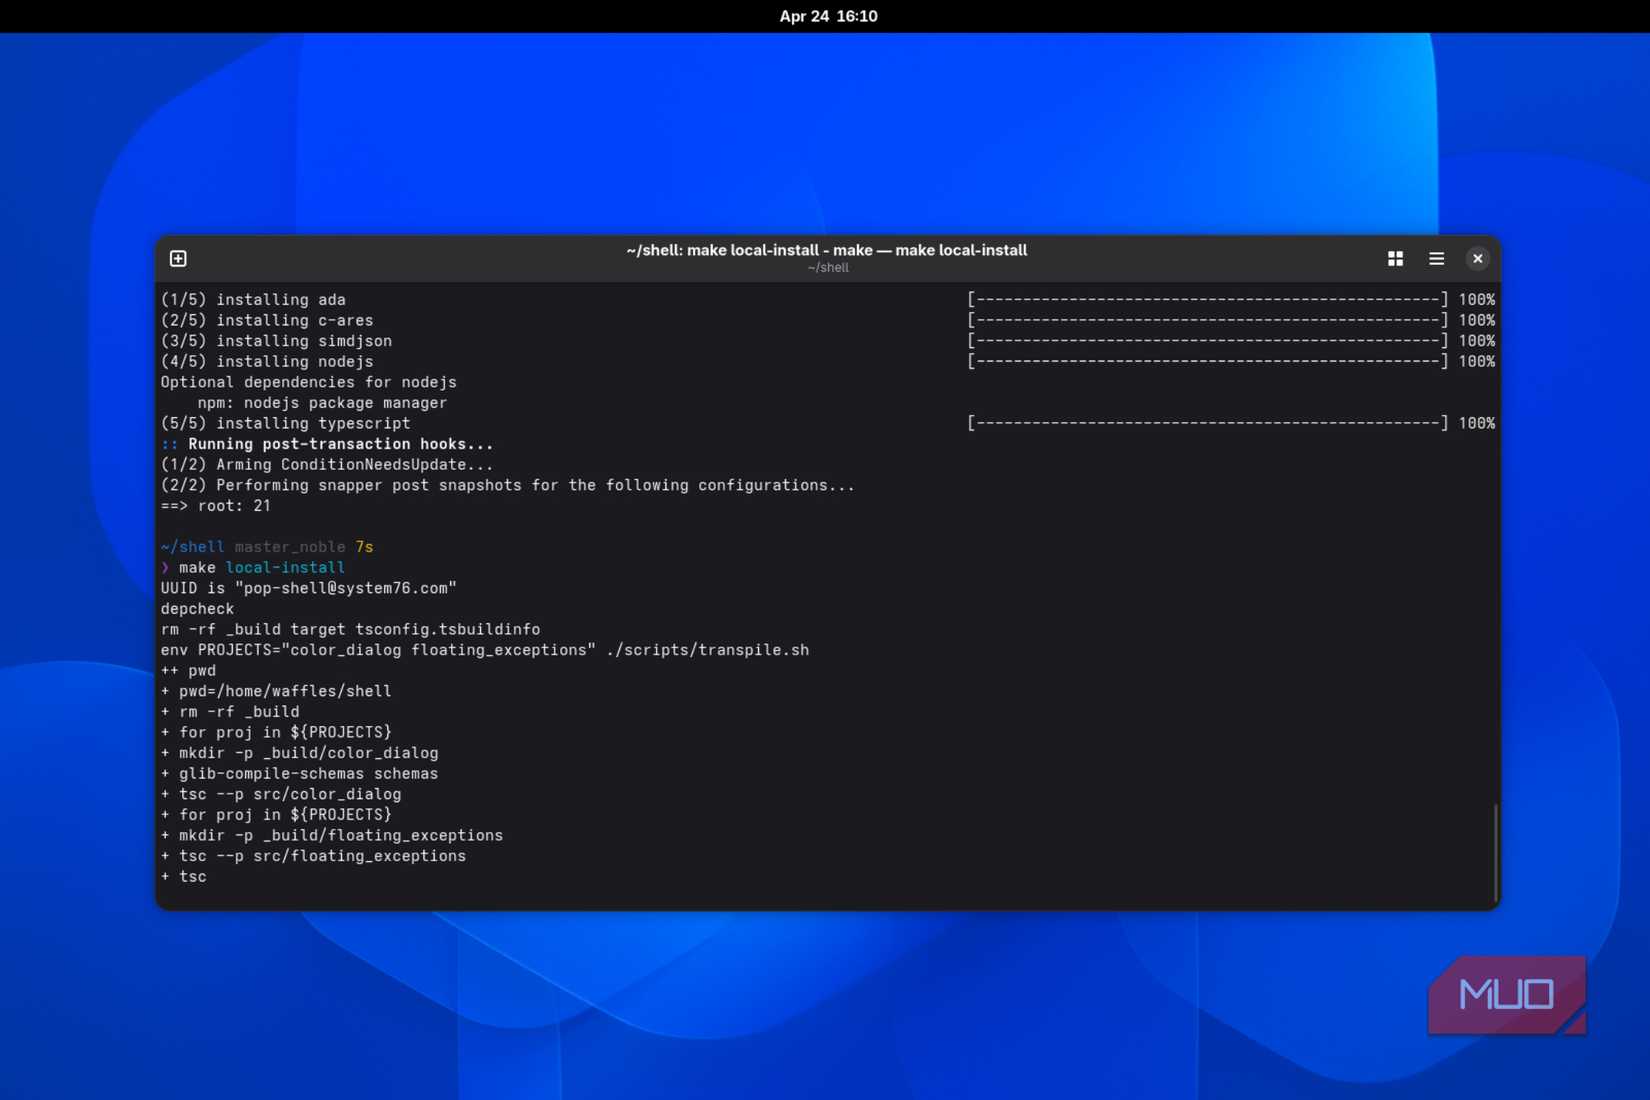Click the 'make local-install' command text
The height and width of the screenshot is (1100, 1650).
pyautogui.click(x=262, y=568)
